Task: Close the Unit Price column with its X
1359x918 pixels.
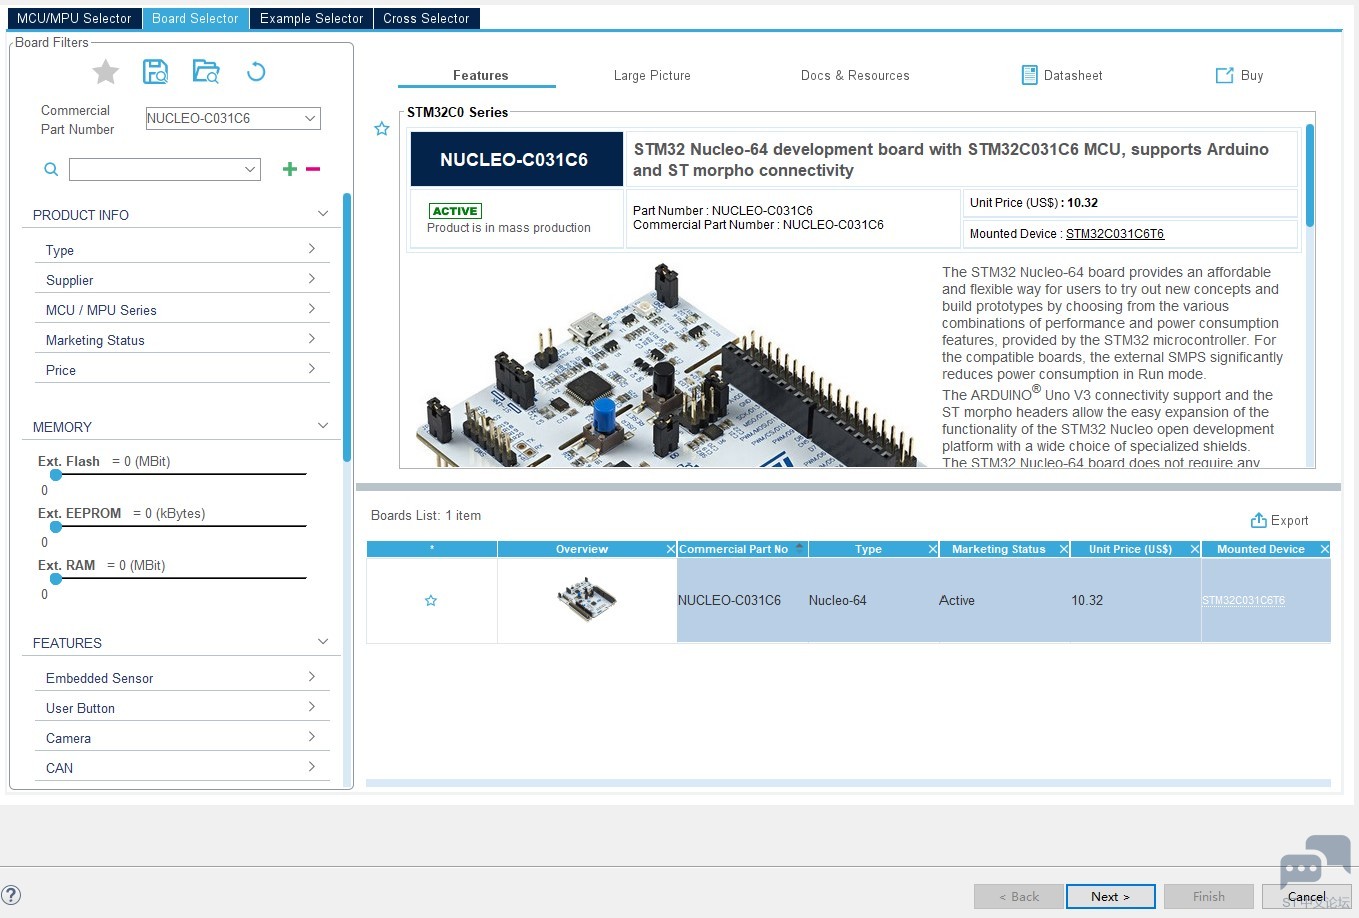Action: click(1194, 549)
